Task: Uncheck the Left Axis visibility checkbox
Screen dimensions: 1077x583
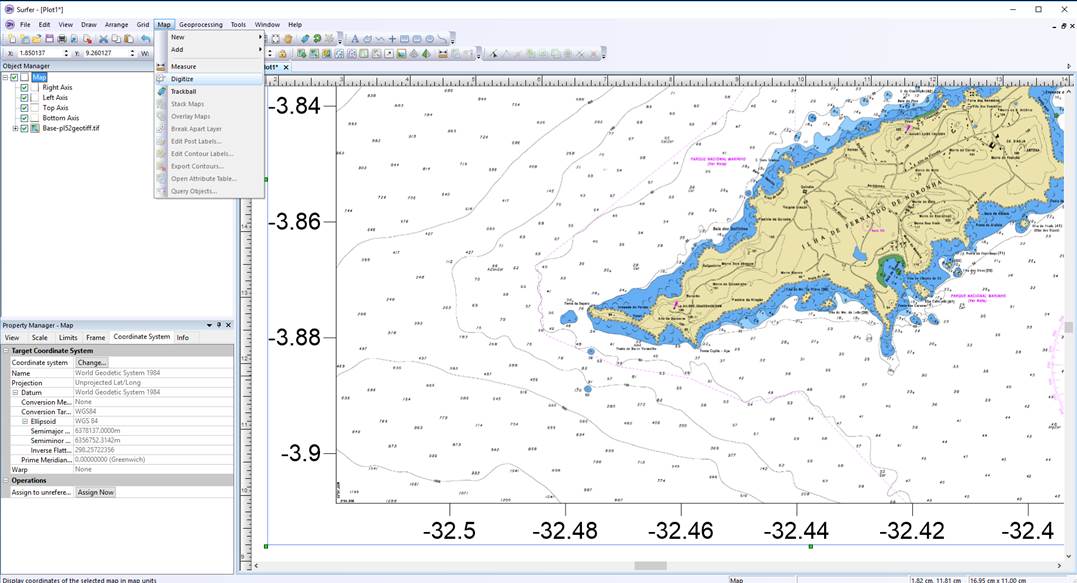Action: point(25,98)
